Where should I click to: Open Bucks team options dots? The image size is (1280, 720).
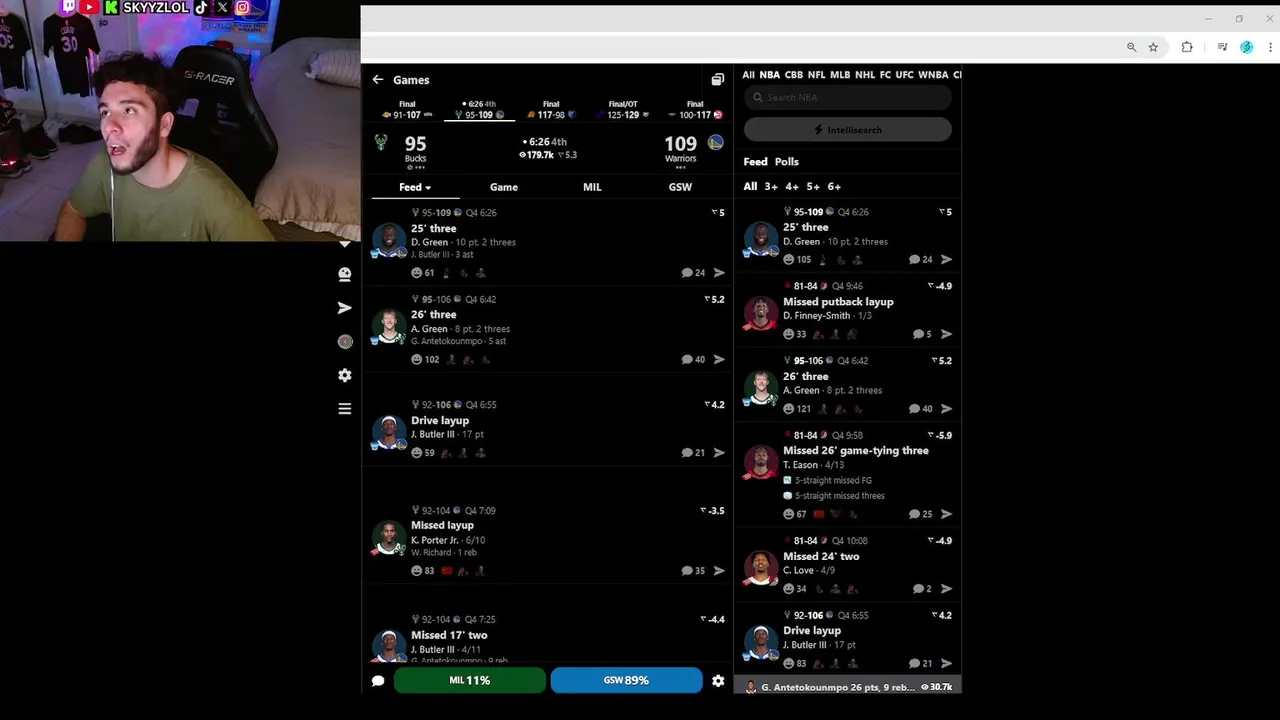tap(415, 168)
